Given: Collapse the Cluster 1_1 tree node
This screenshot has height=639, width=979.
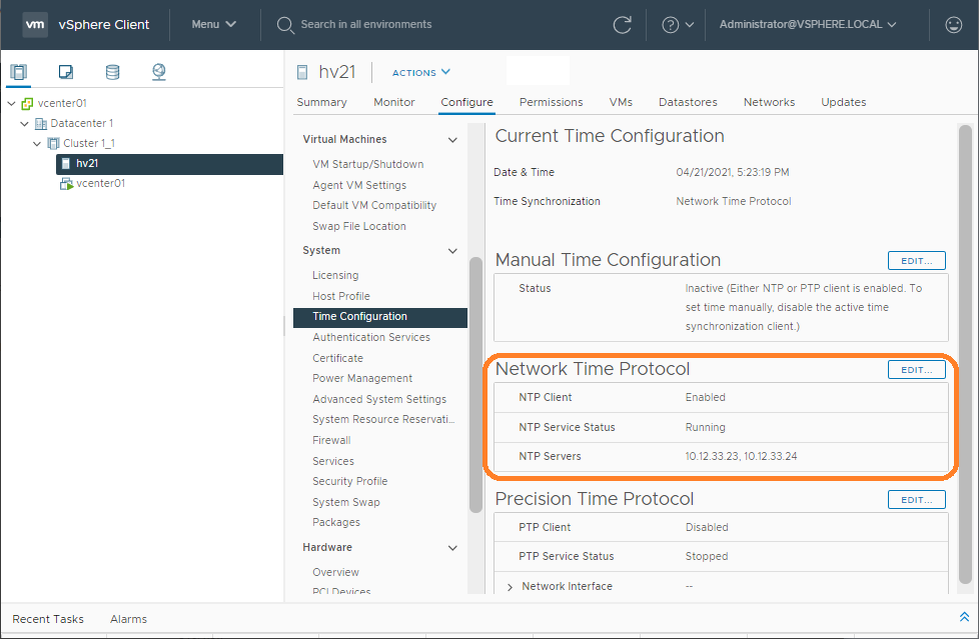Looking at the screenshot, I should 37,144.
